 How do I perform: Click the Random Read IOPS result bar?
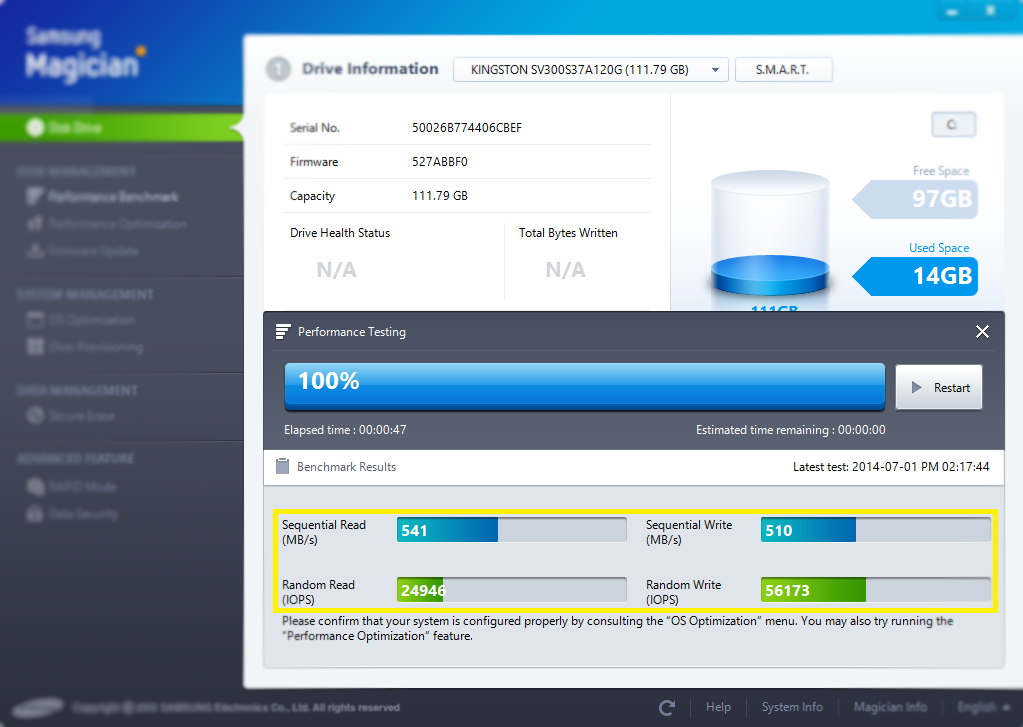(x=512, y=590)
